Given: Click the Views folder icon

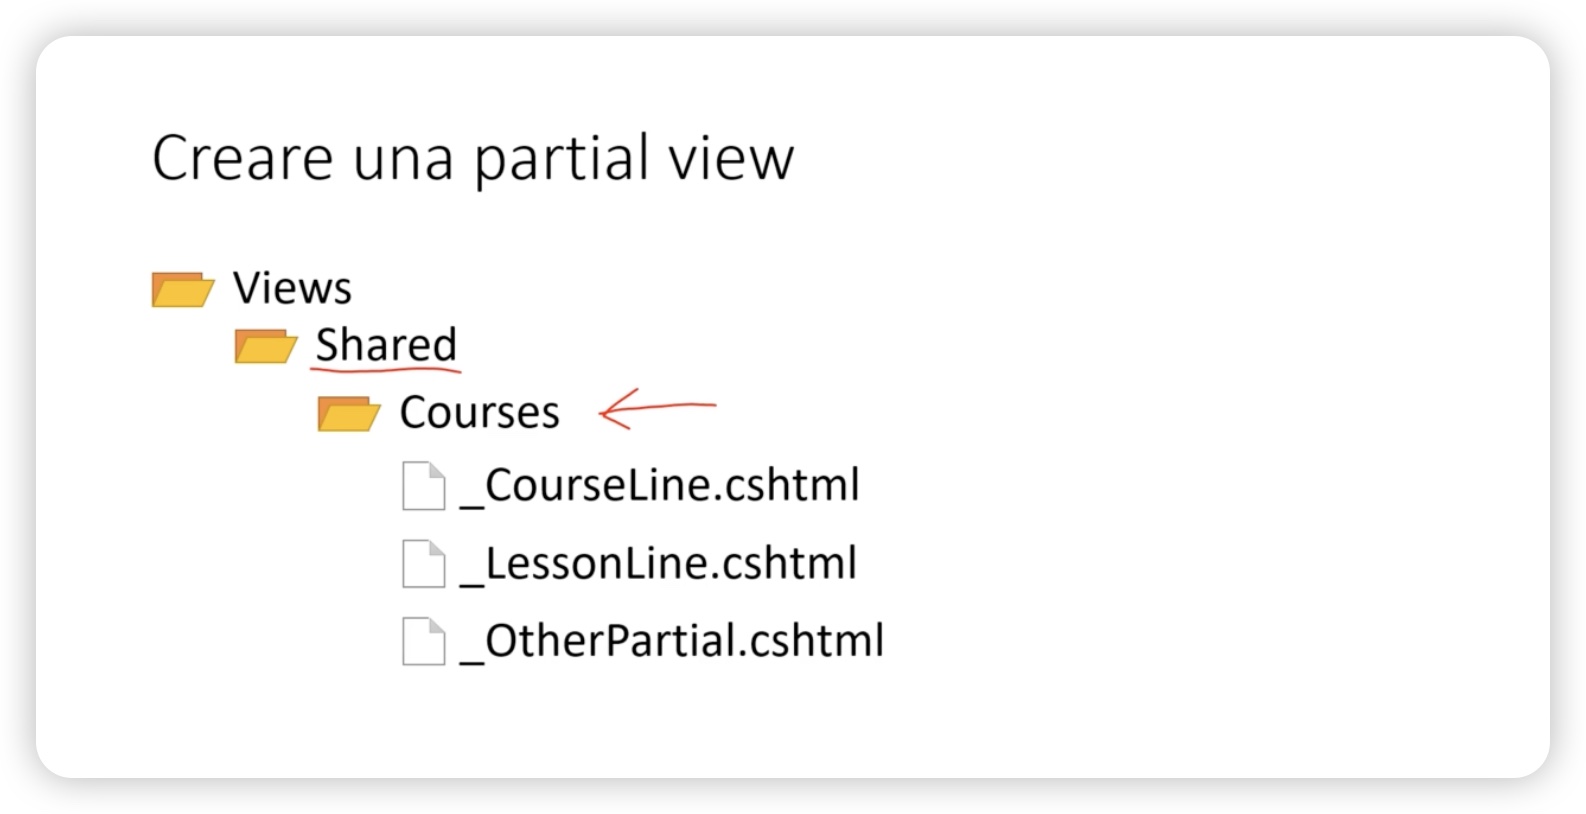Looking at the screenshot, I should pyautogui.click(x=183, y=289).
